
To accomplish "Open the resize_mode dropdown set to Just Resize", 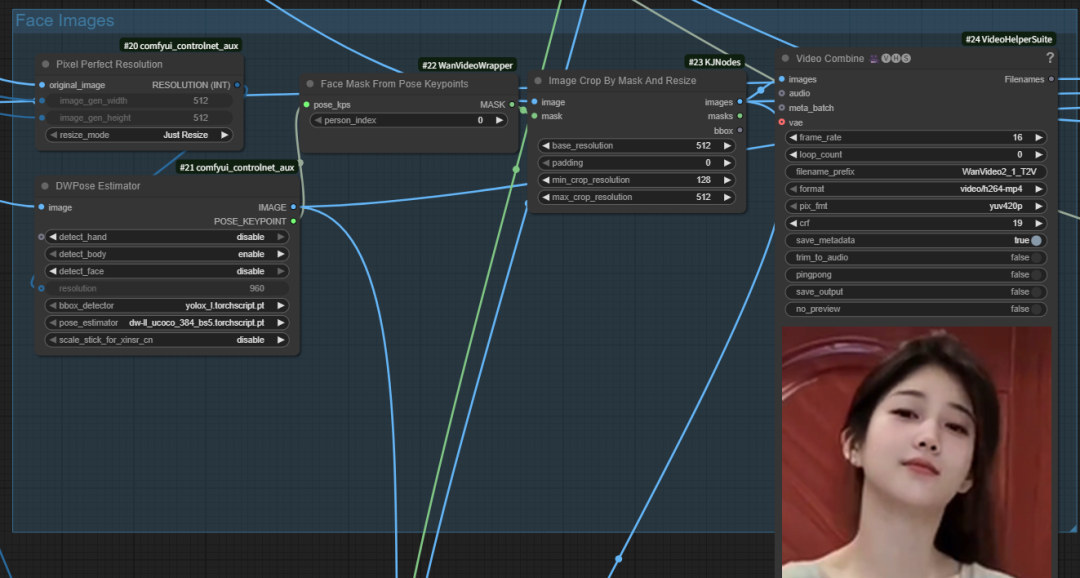I will [138, 135].
